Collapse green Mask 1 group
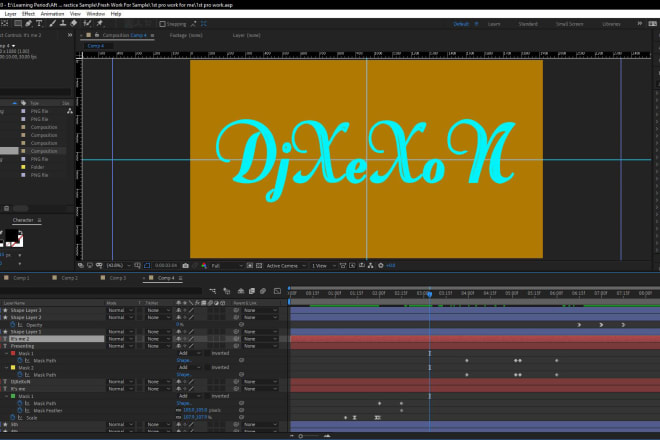 [6, 396]
